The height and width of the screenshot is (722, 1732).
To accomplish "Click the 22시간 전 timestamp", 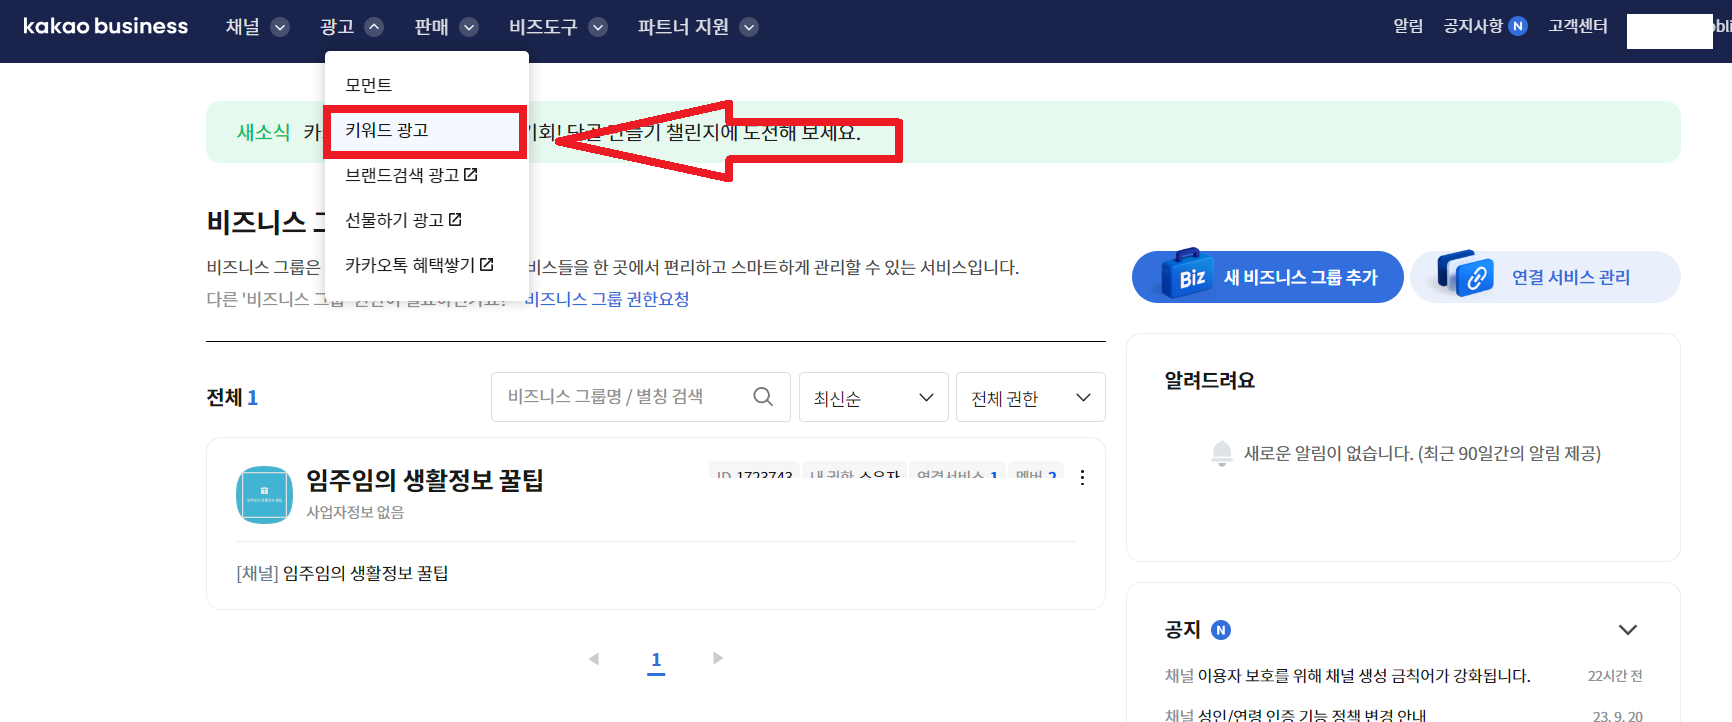I will [x=1615, y=676].
